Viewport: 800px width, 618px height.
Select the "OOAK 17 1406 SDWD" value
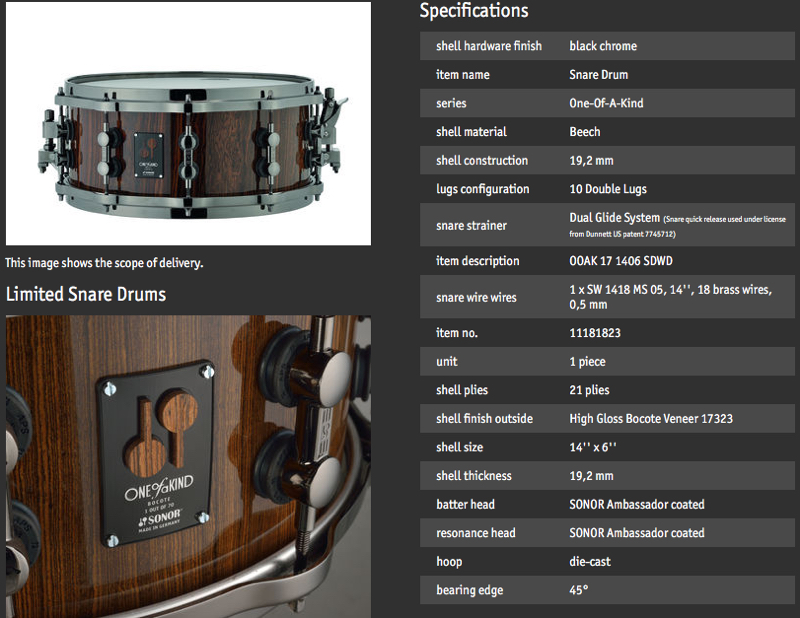621,261
